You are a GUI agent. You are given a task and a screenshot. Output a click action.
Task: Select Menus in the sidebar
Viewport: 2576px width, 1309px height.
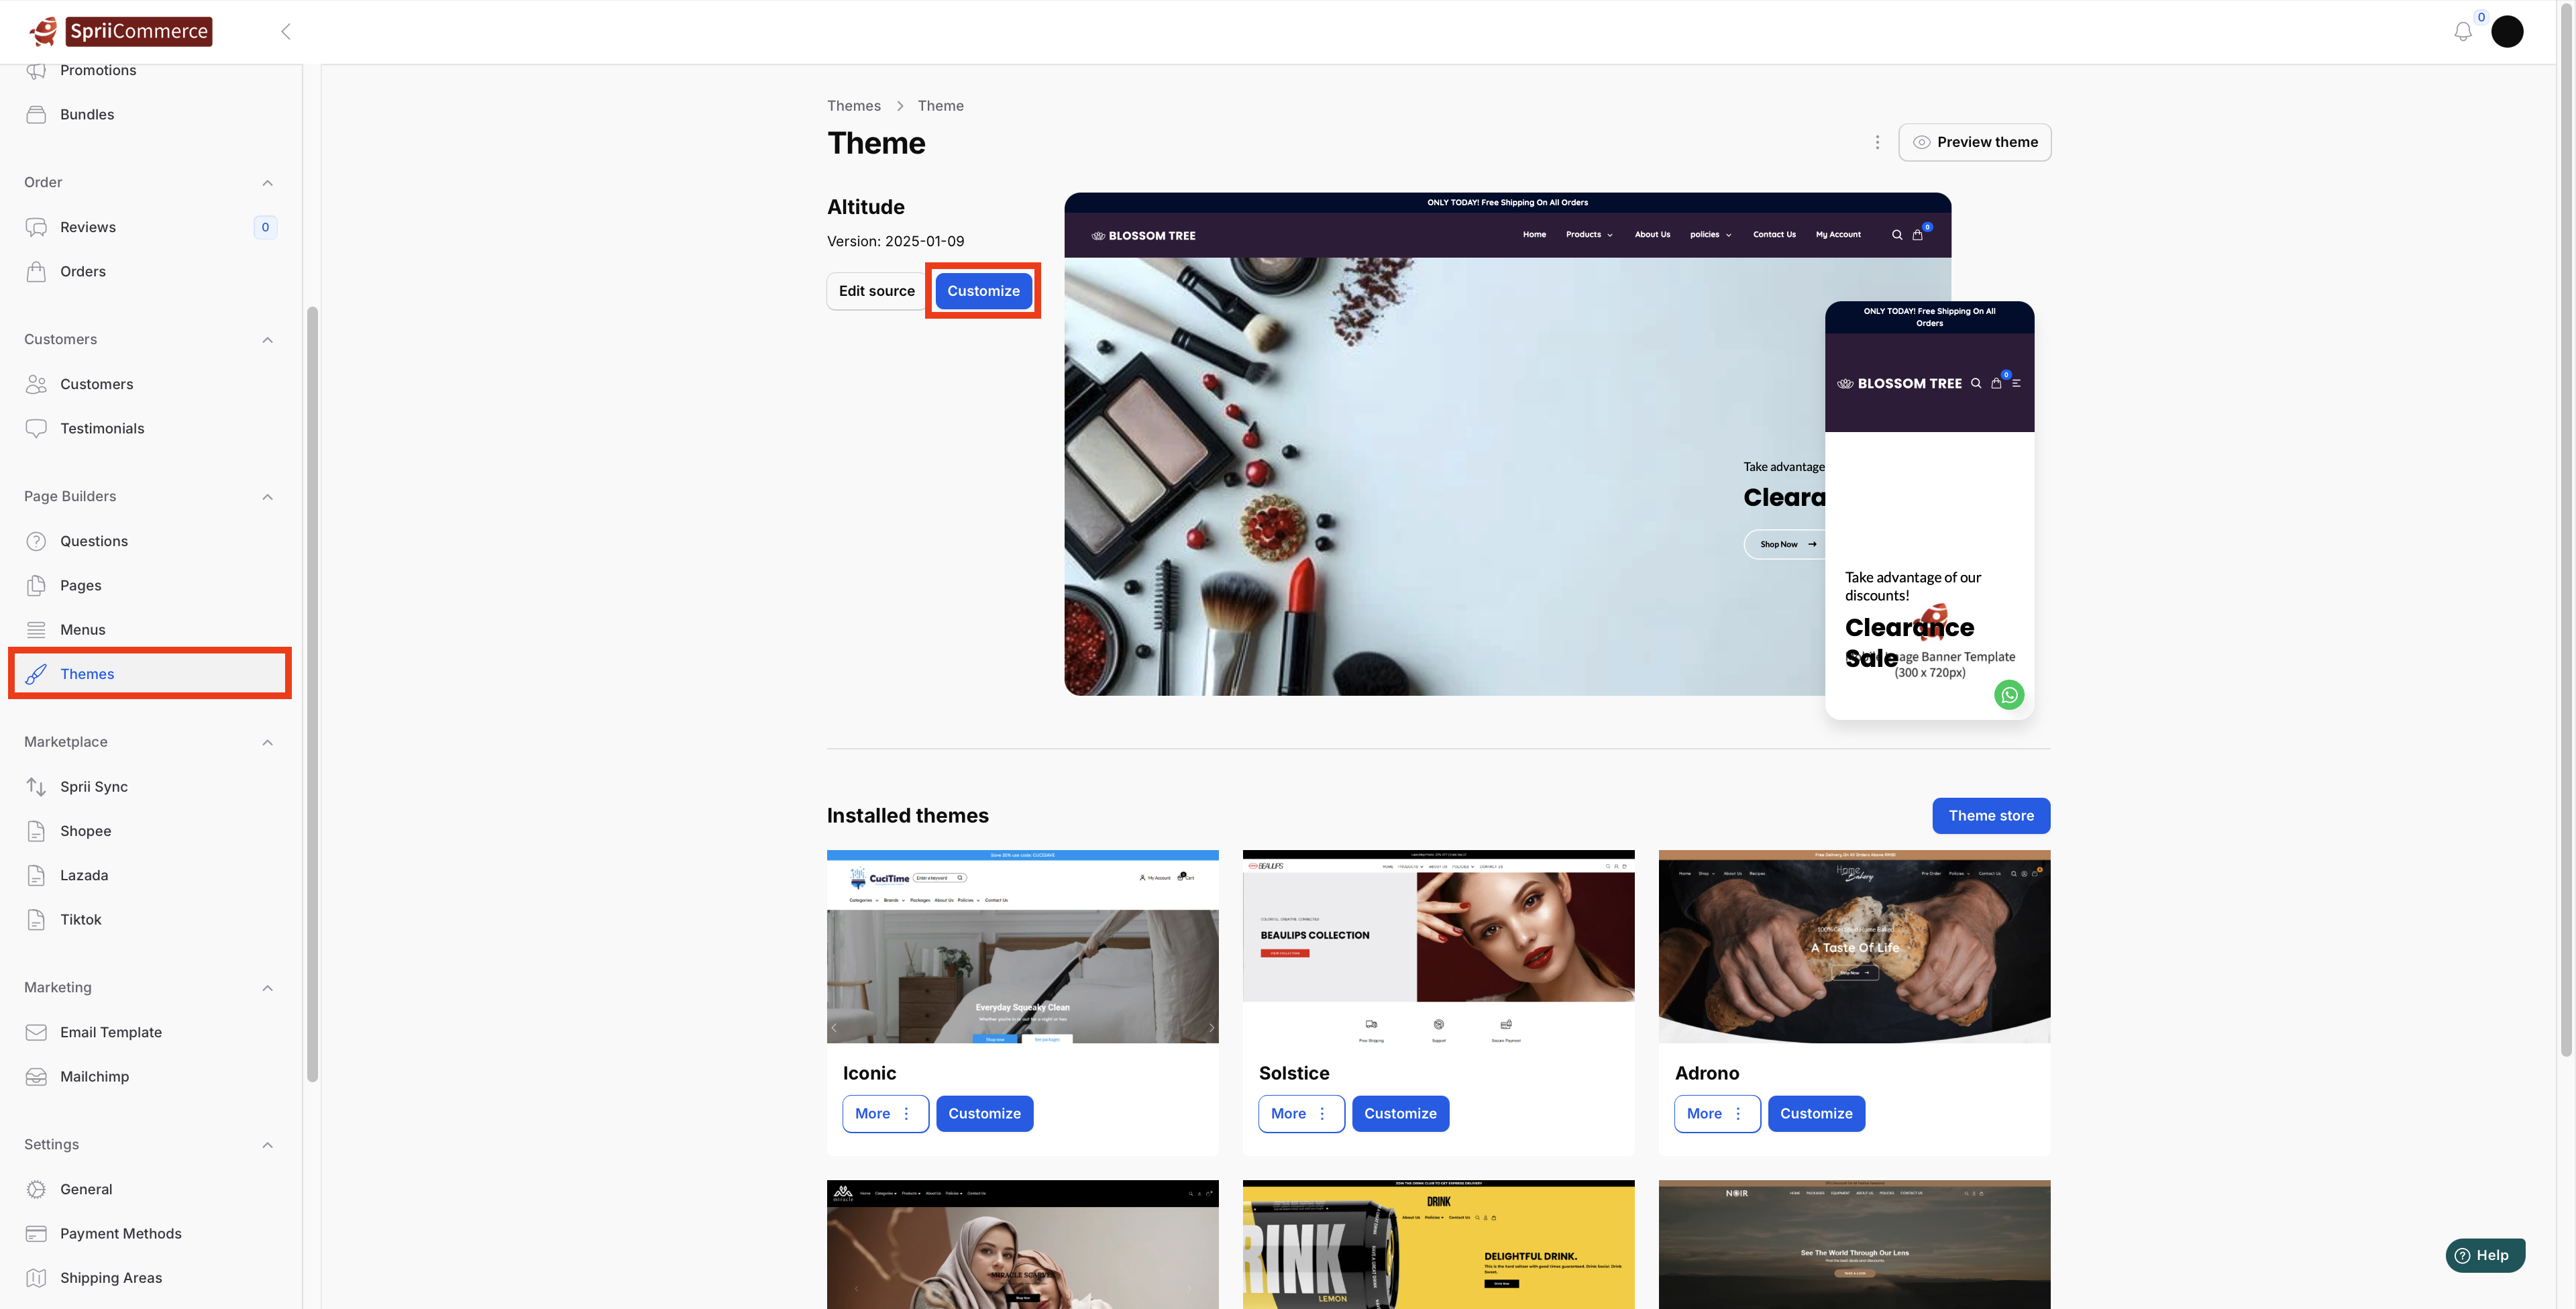(x=82, y=629)
